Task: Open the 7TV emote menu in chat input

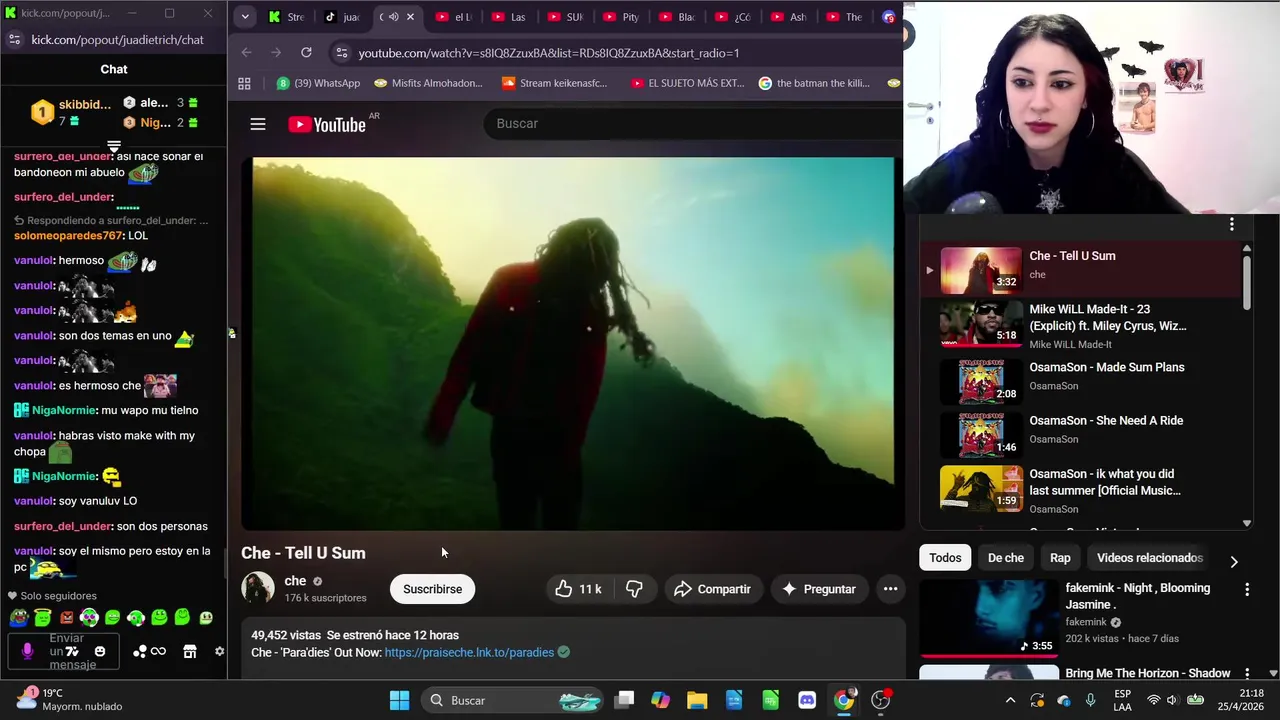Action: pos(72,652)
